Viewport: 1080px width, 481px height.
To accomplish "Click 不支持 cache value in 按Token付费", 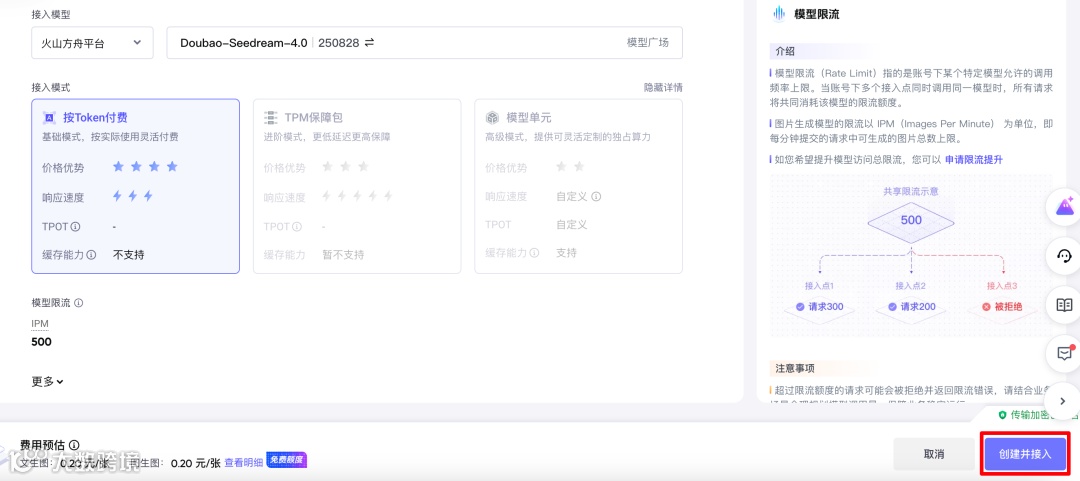I will click(x=129, y=254).
